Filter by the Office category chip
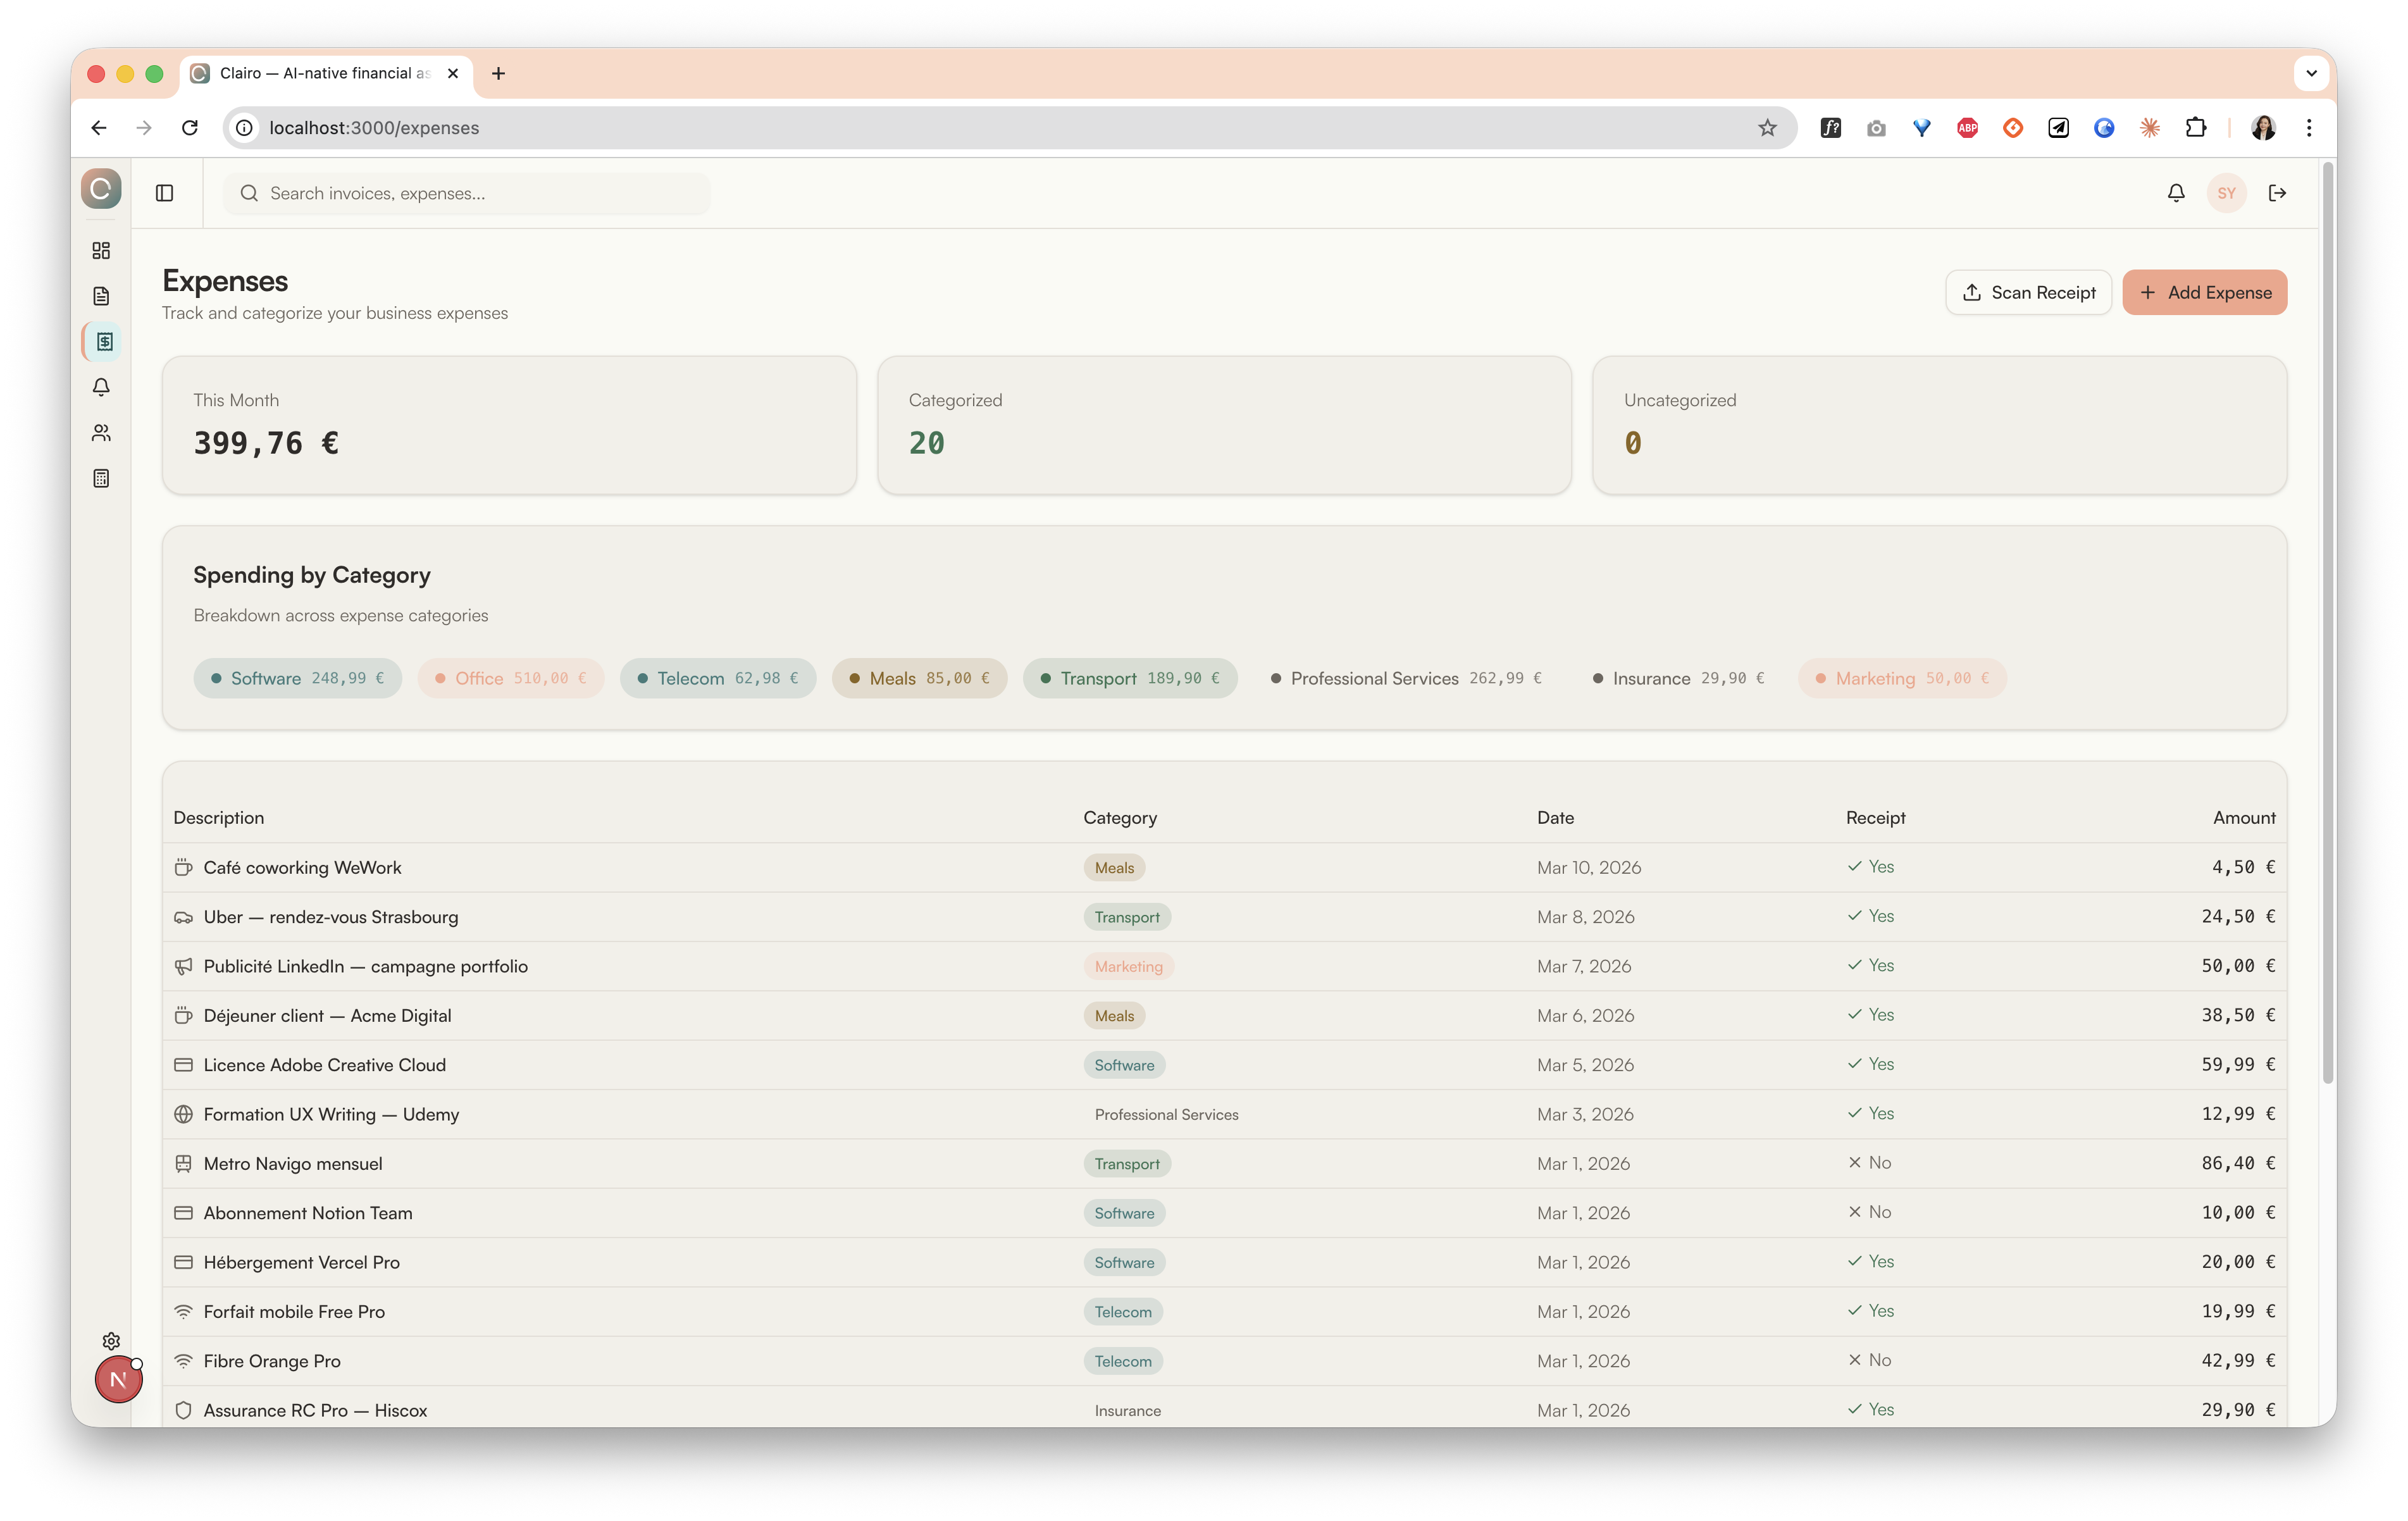Screen dimensions: 2408x1521 point(511,678)
